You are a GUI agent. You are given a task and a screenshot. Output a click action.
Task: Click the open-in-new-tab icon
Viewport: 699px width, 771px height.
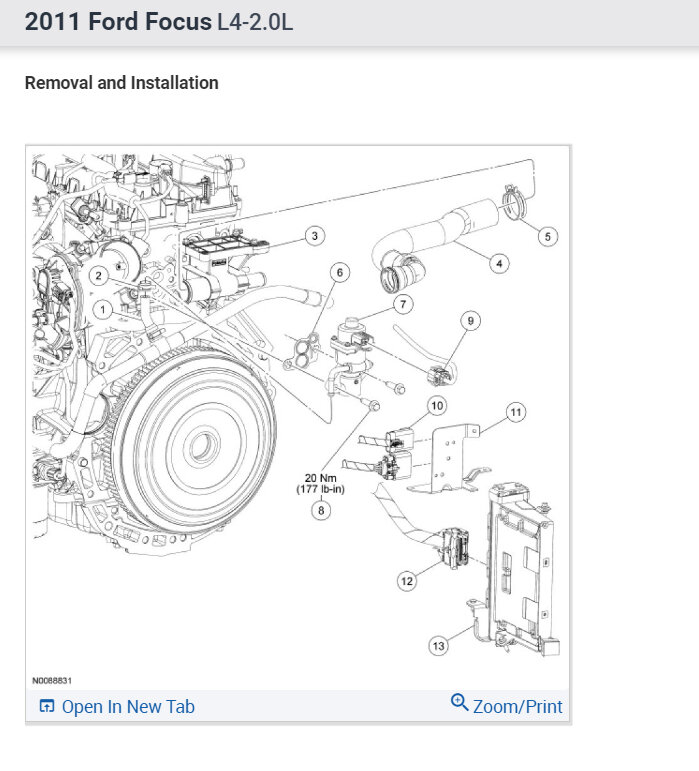click(x=47, y=706)
